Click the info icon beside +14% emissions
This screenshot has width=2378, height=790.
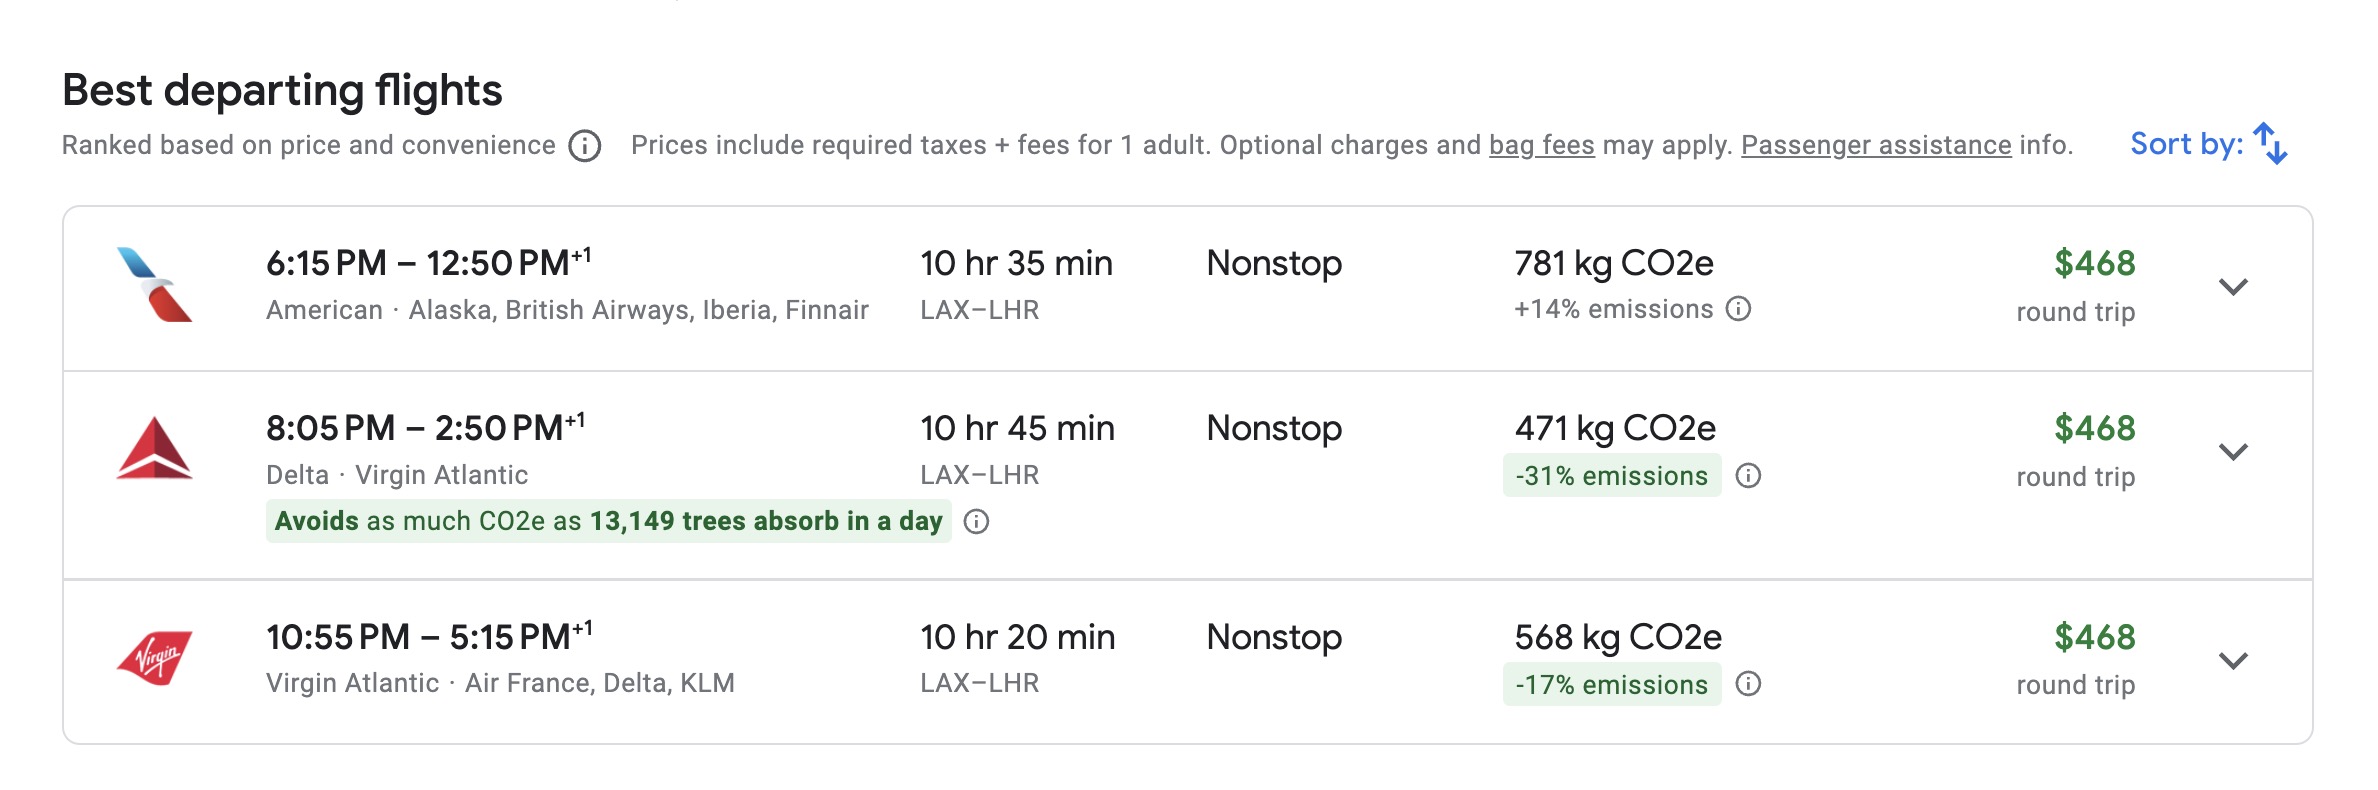click(1741, 309)
